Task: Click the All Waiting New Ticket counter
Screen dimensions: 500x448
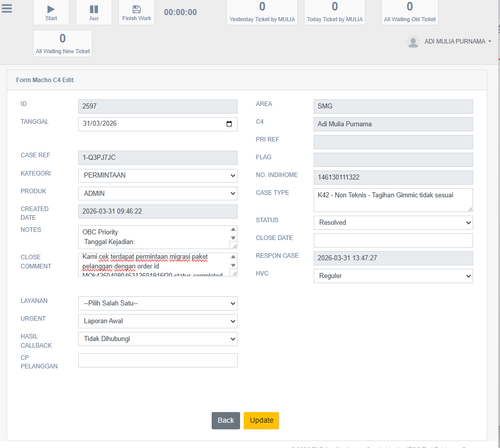Action: point(63,44)
